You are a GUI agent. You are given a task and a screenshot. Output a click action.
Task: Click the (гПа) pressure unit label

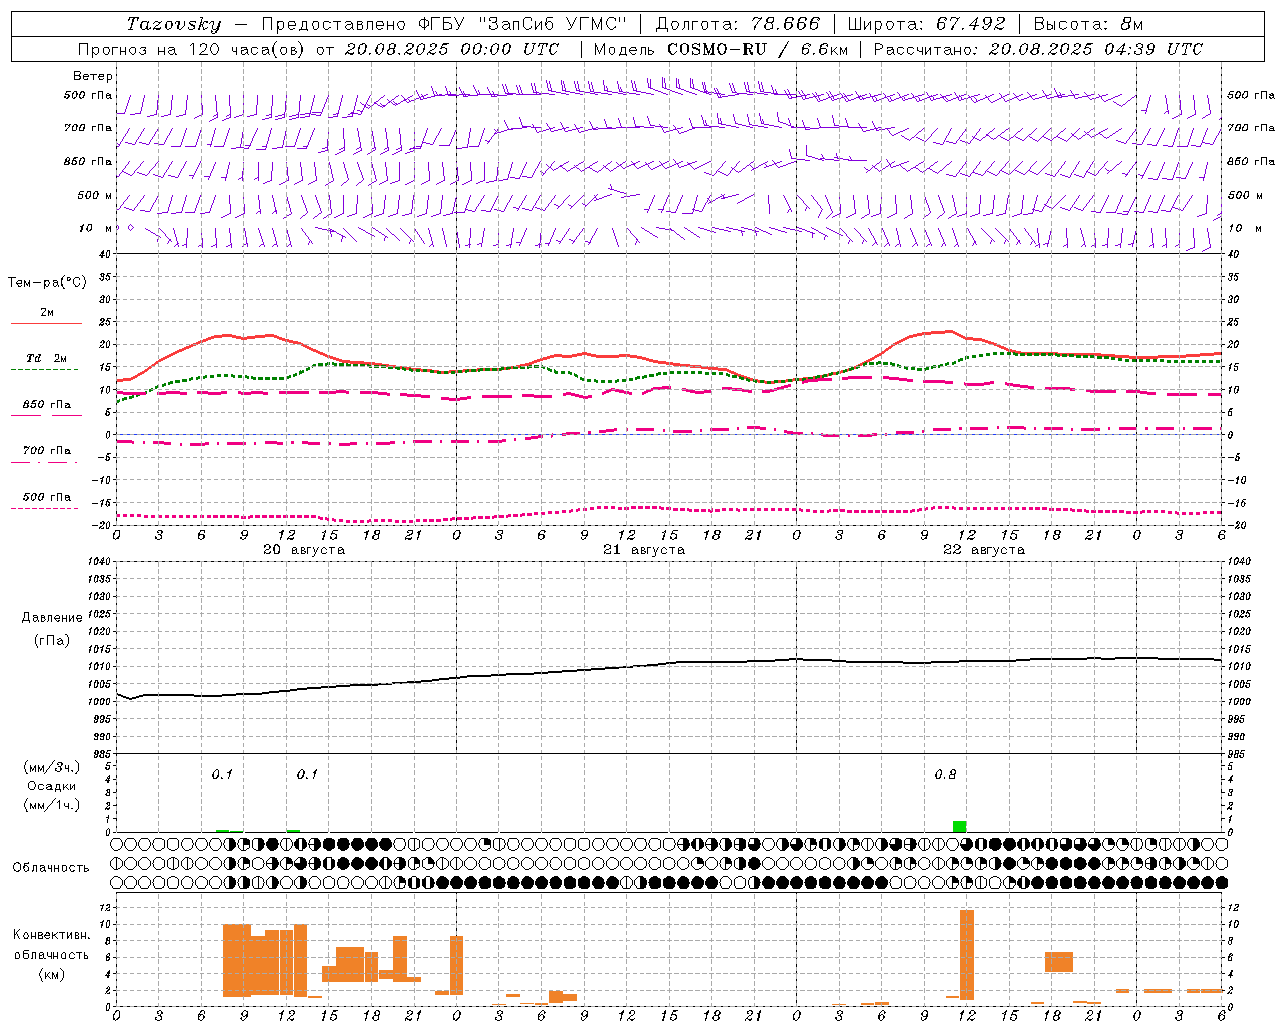point(52,640)
